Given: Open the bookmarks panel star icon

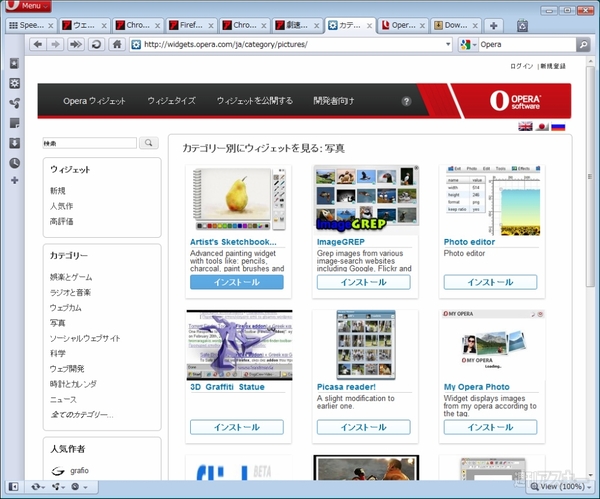Looking at the screenshot, I should pyautogui.click(x=15, y=64).
